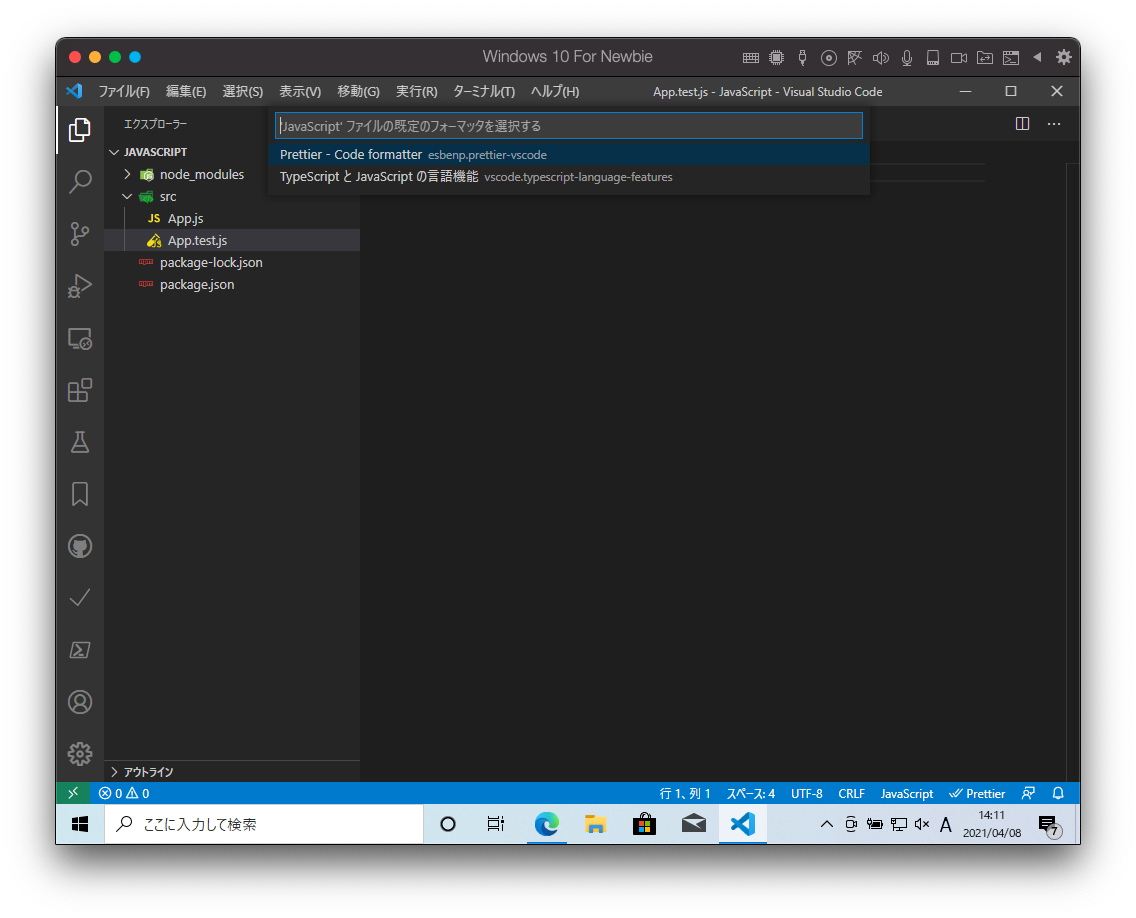Open the Windows Start menu

click(x=80, y=825)
